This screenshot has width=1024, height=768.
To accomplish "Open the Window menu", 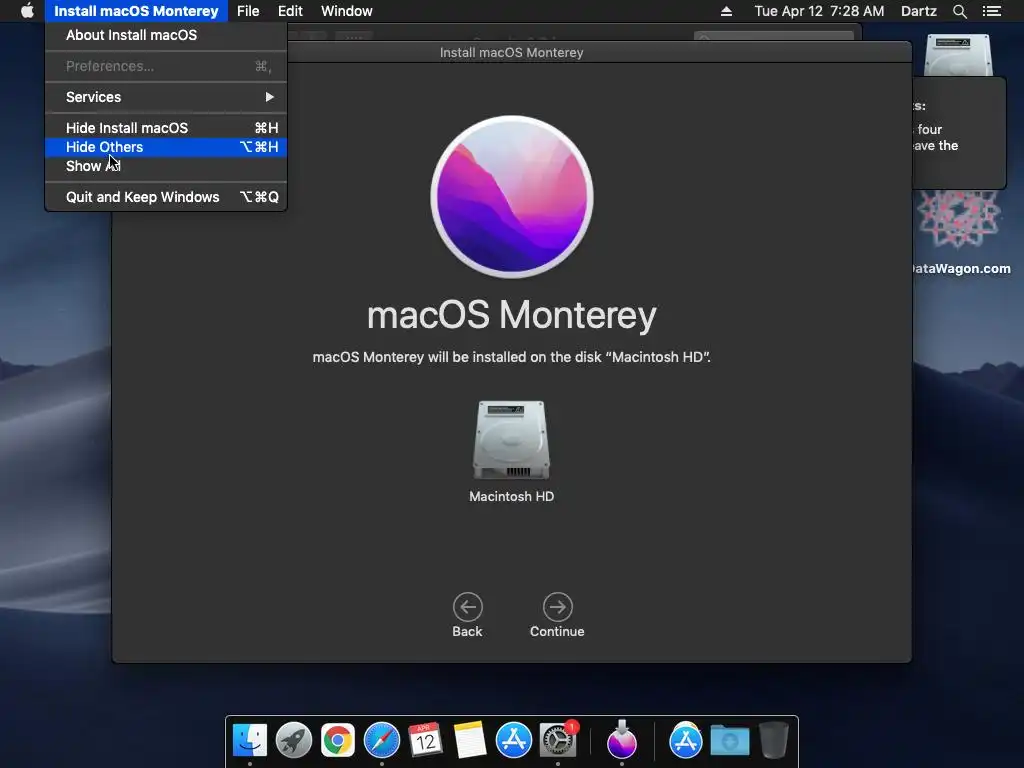I will click(347, 11).
